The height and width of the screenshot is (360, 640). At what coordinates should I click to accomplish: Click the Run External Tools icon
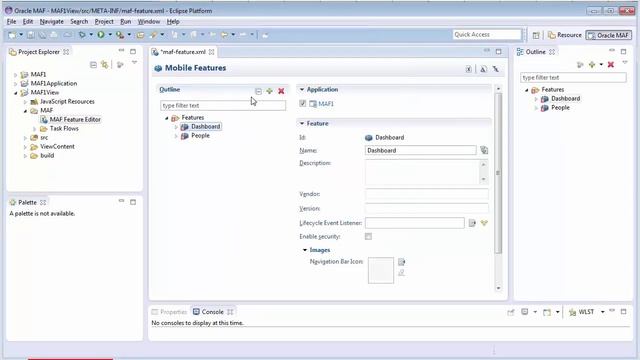[120, 35]
